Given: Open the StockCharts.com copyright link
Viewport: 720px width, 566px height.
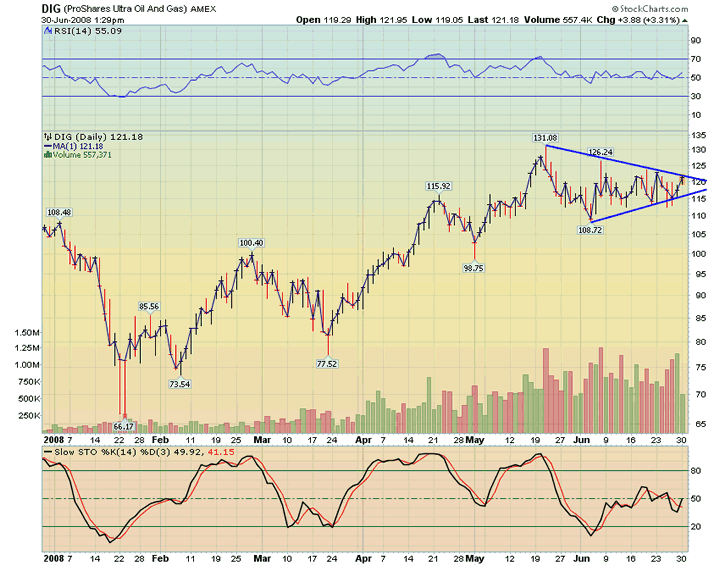Looking at the screenshot, I should coord(675,9).
